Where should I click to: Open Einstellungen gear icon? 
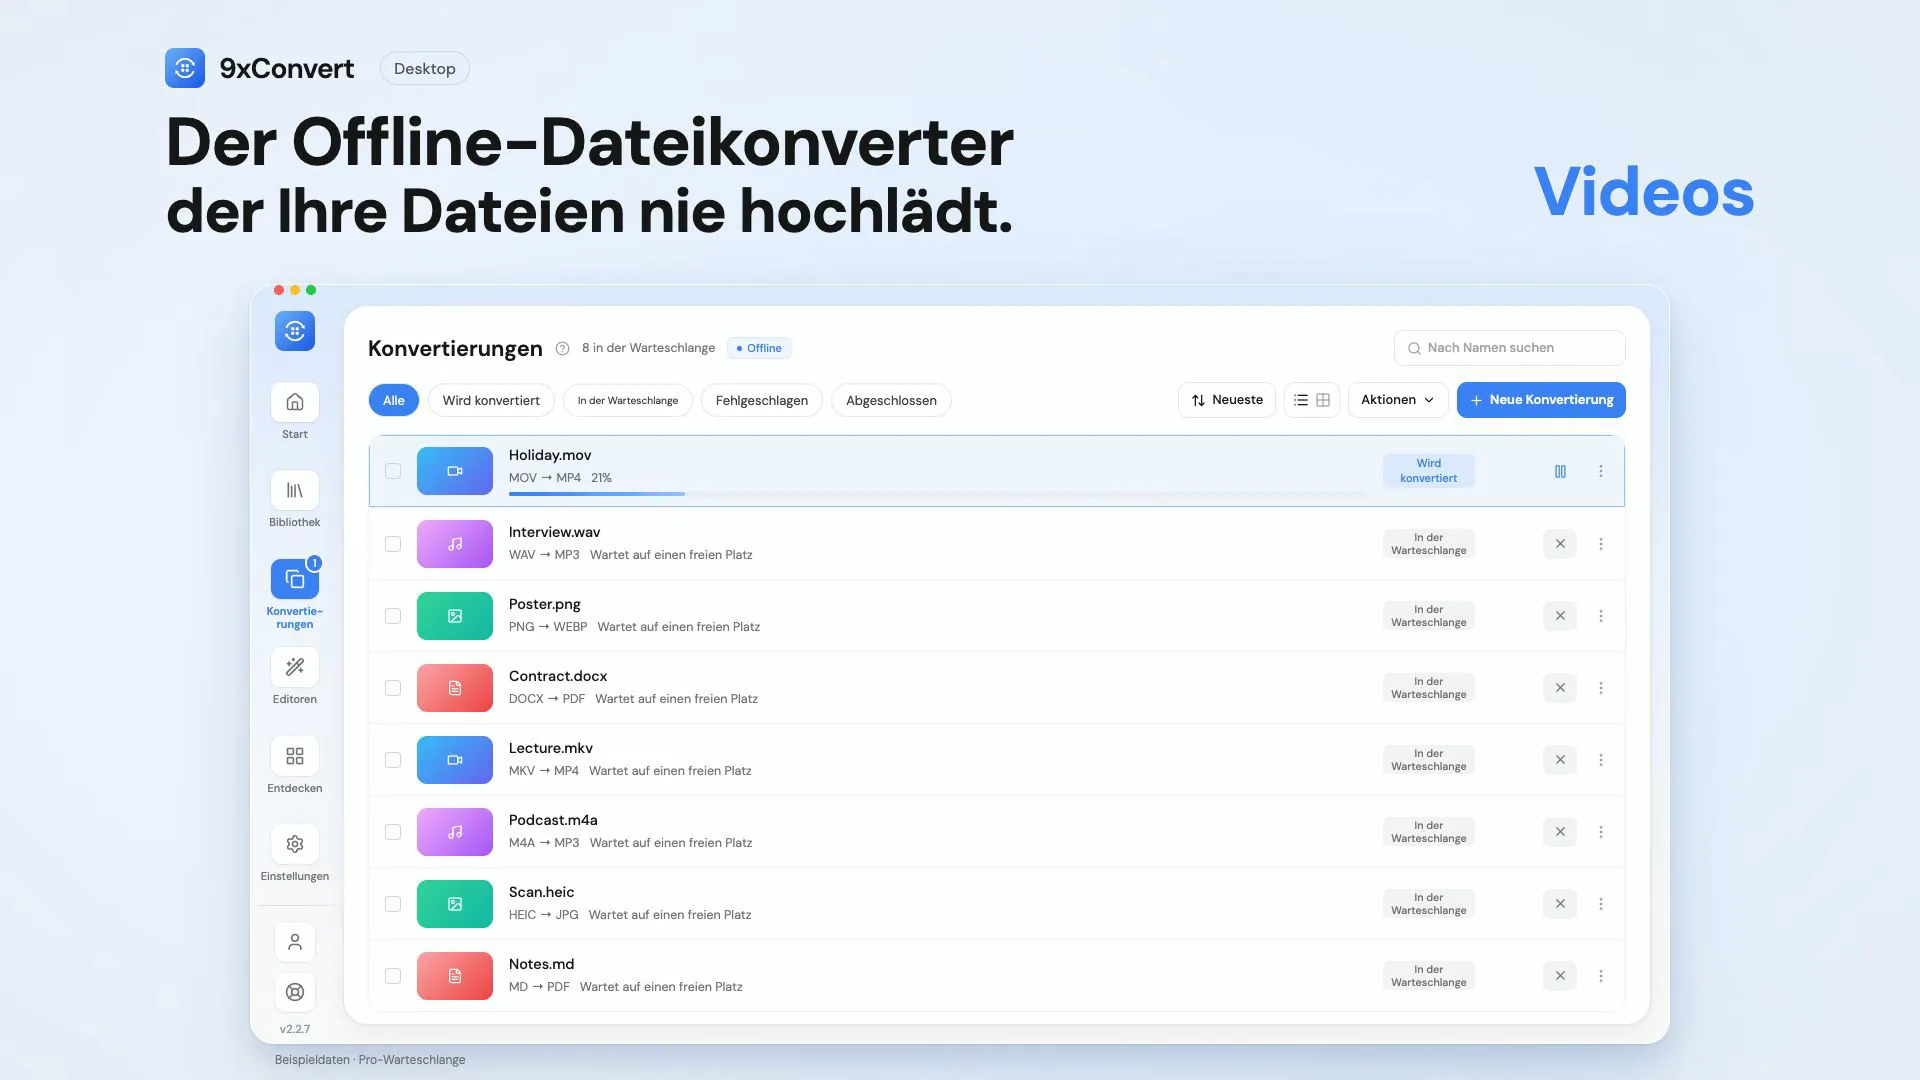point(294,844)
